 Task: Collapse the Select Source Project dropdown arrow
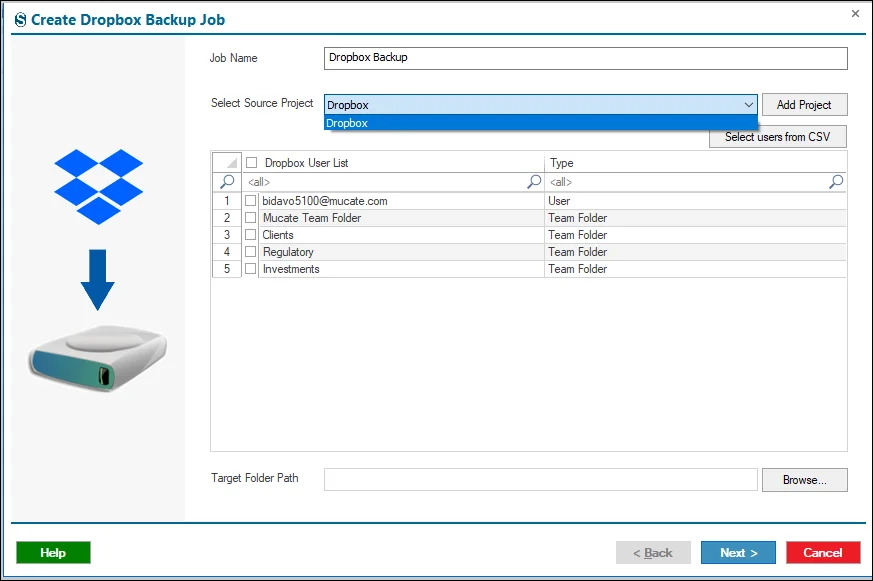pos(748,105)
